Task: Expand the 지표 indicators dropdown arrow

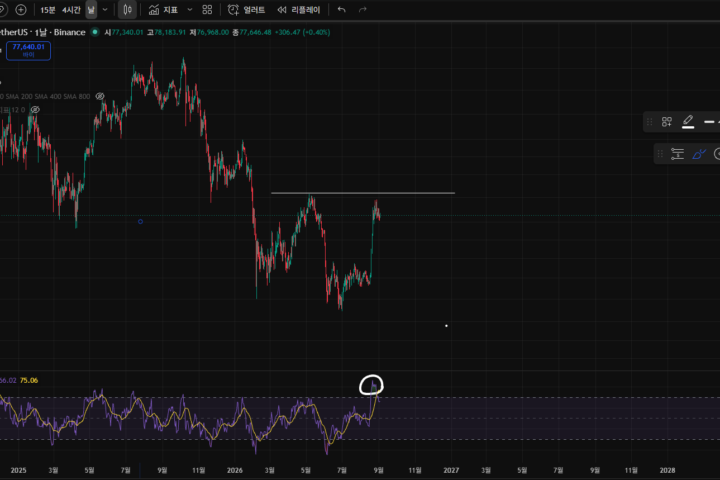Action: pyautogui.click(x=190, y=10)
